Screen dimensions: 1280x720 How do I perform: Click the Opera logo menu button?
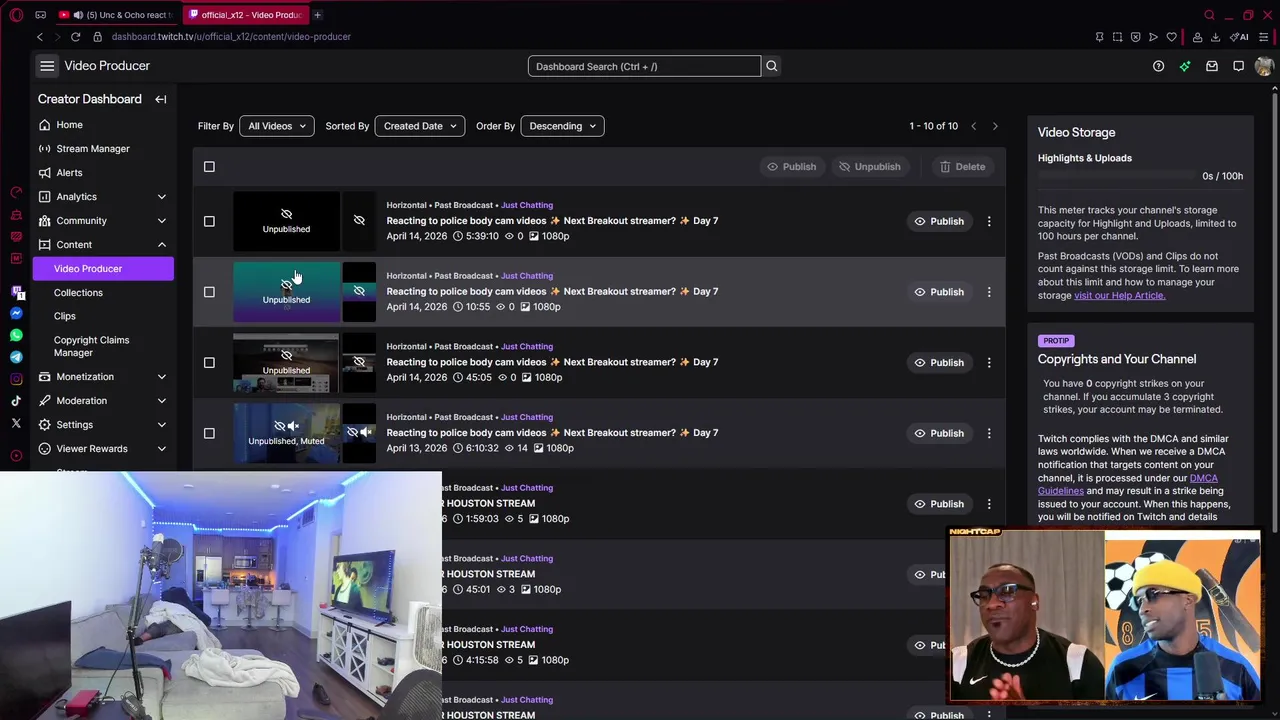click(16, 15)
